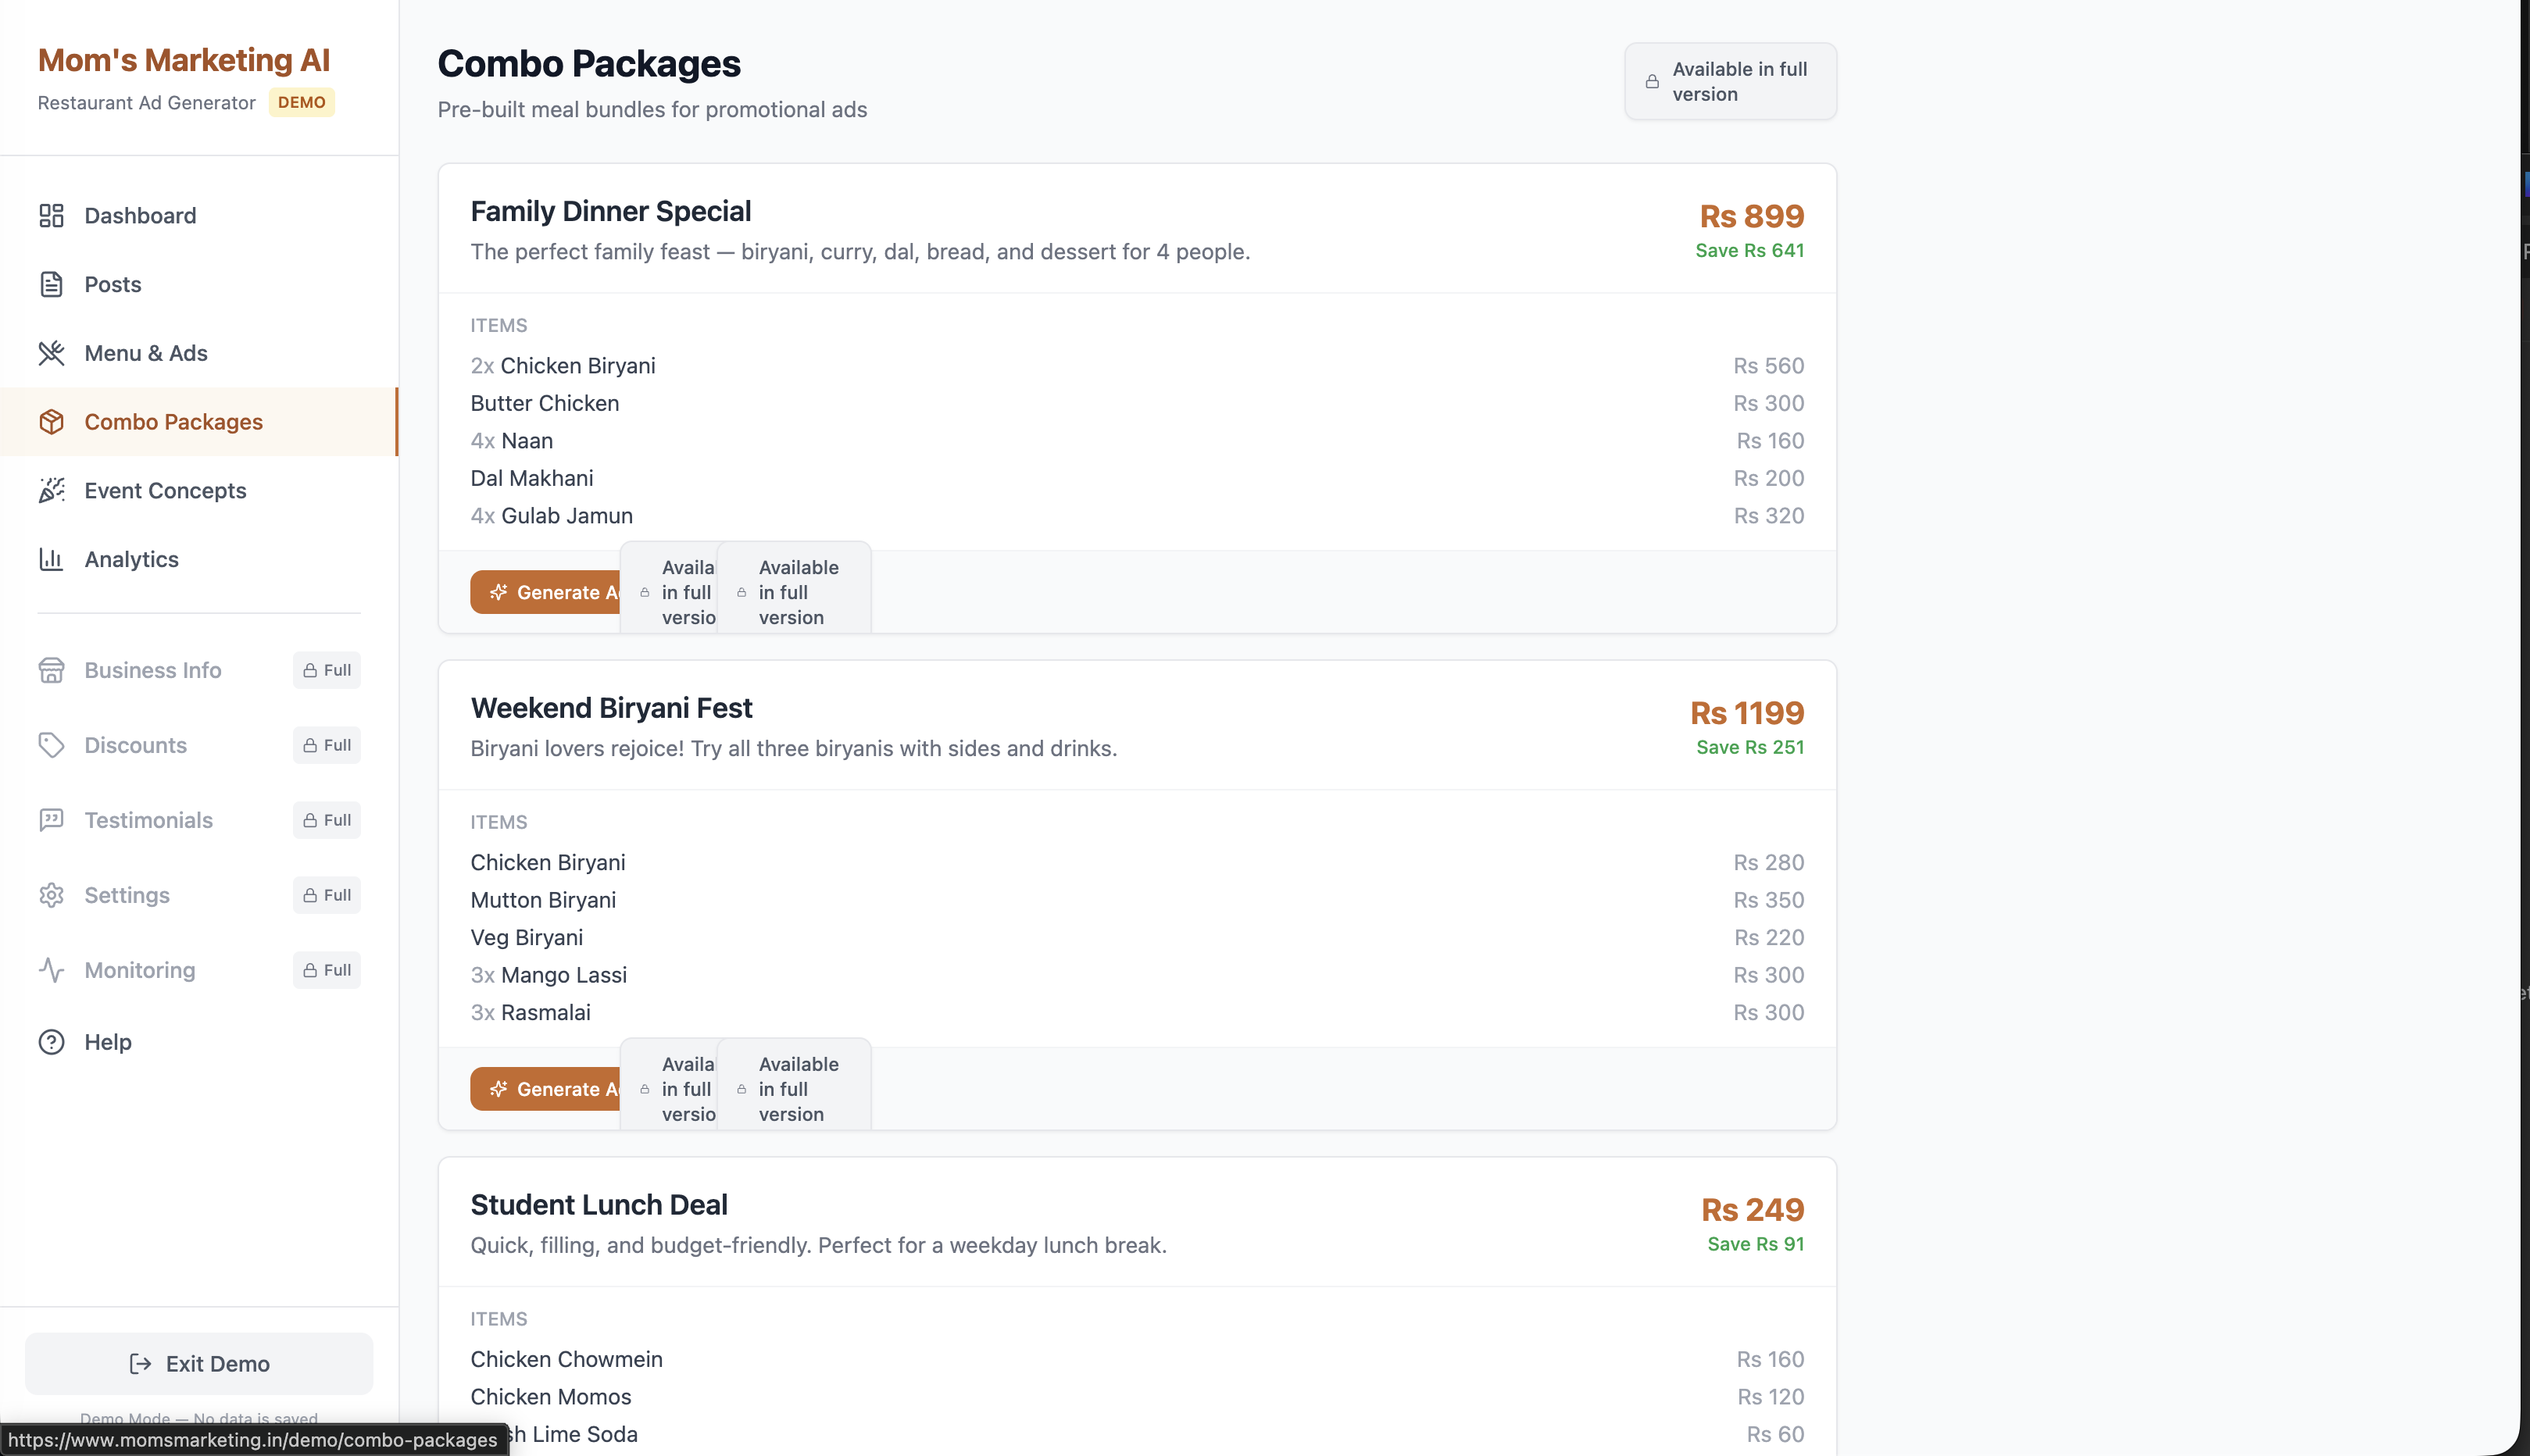The width and height of the screenshot is (2530, 1456).
Task: Click the Event Concepts party icon
Action: 51,490
